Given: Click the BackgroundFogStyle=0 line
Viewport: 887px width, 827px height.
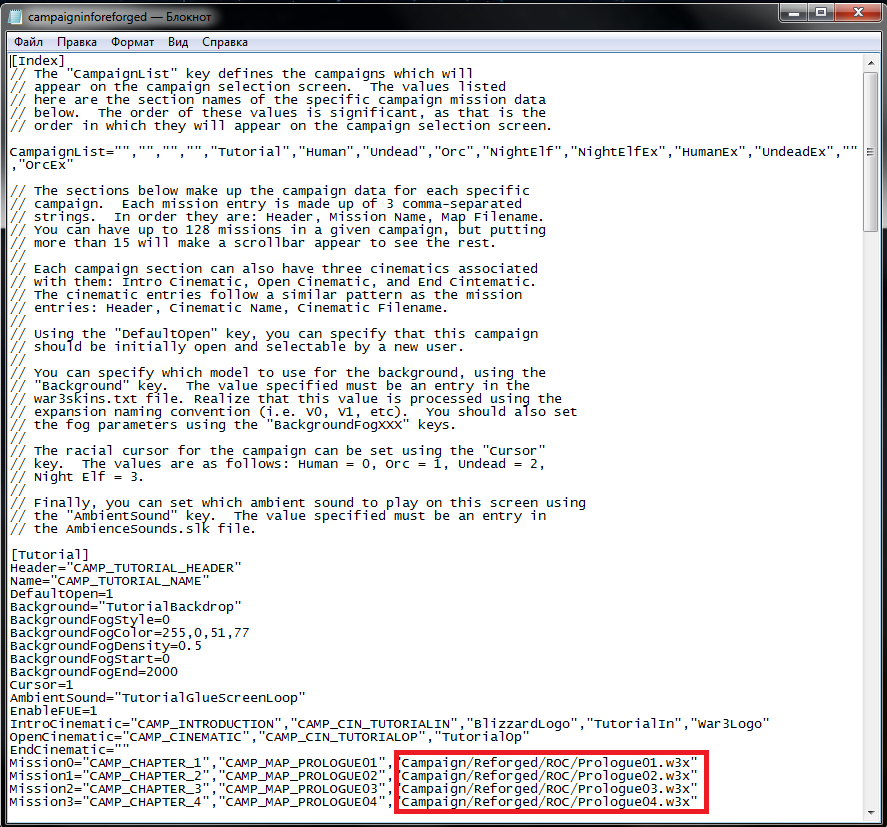Looking at the screenshot, I should 90,620.
